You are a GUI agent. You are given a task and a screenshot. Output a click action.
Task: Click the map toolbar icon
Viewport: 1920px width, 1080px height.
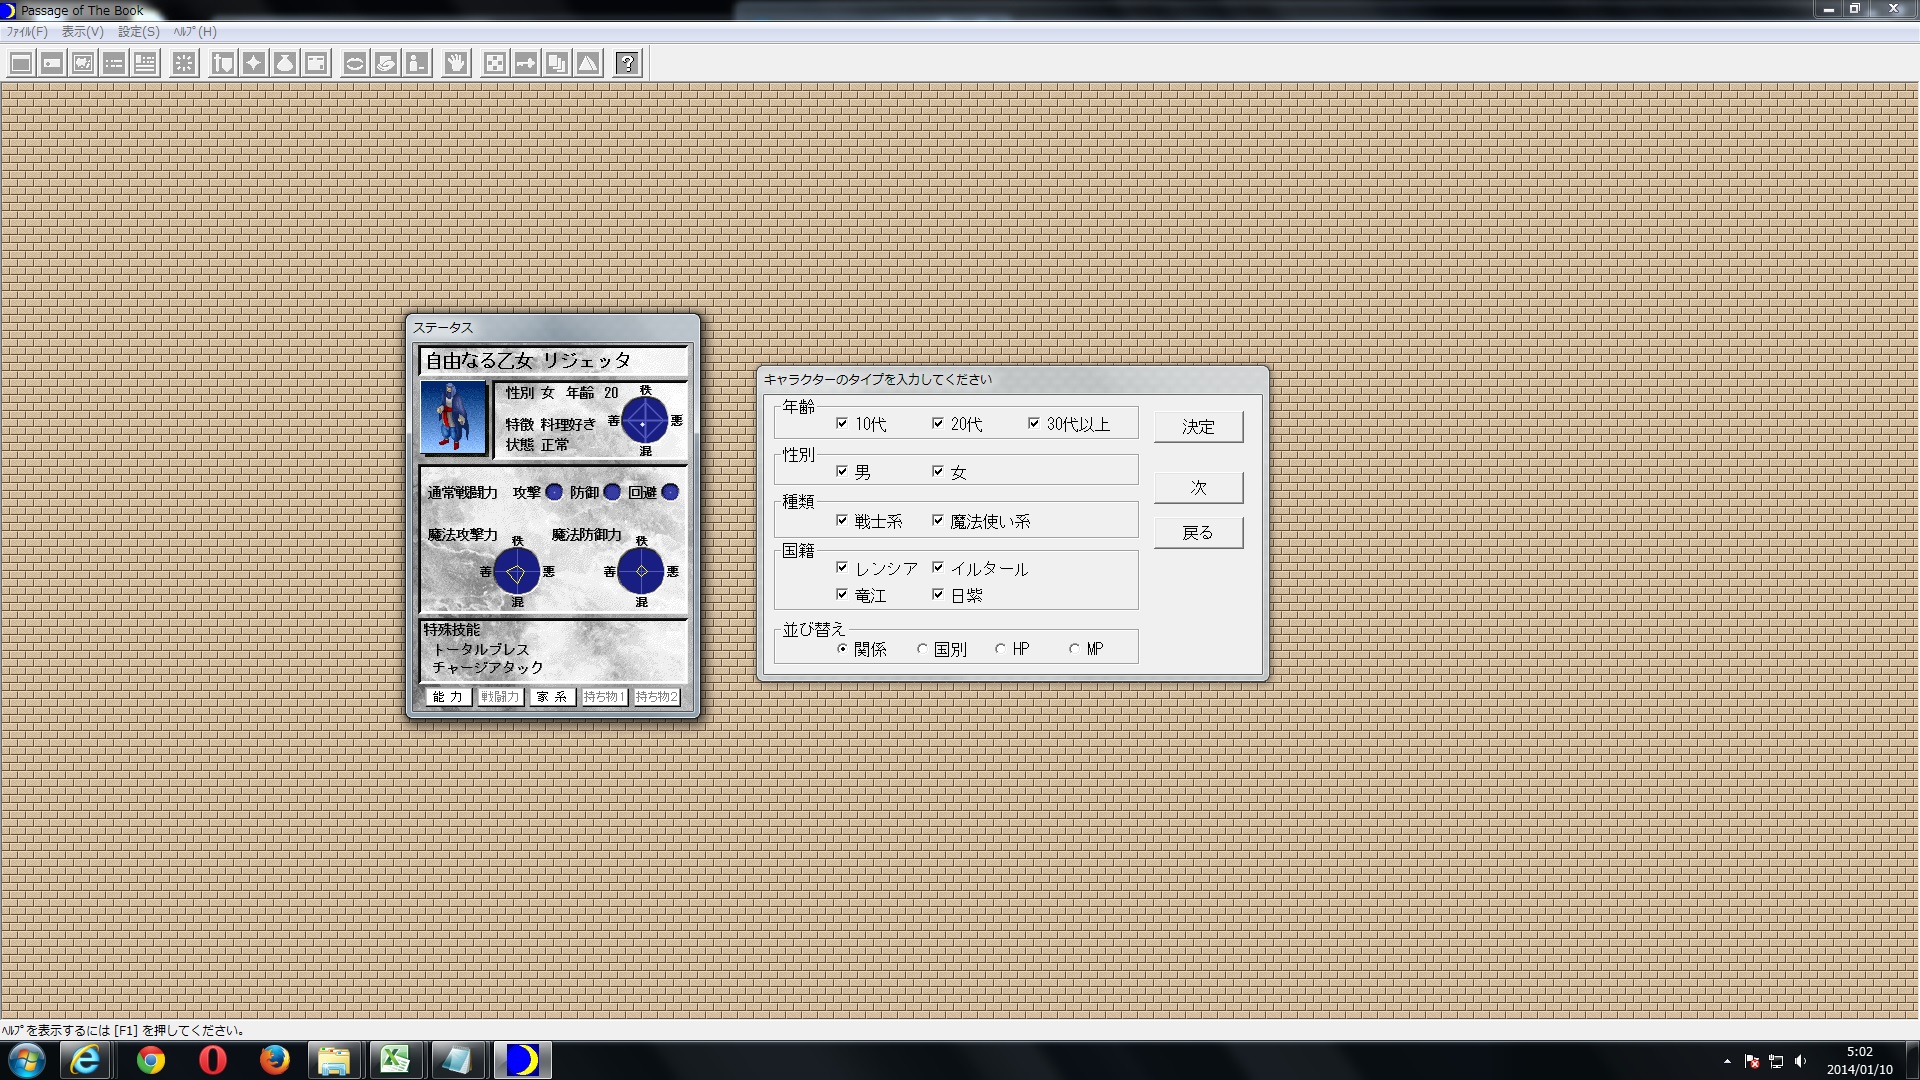coord(83,64)
